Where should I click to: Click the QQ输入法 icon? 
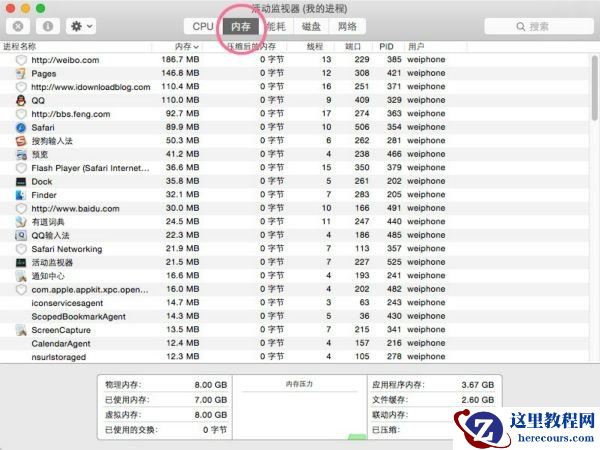[x=21, y=235]
